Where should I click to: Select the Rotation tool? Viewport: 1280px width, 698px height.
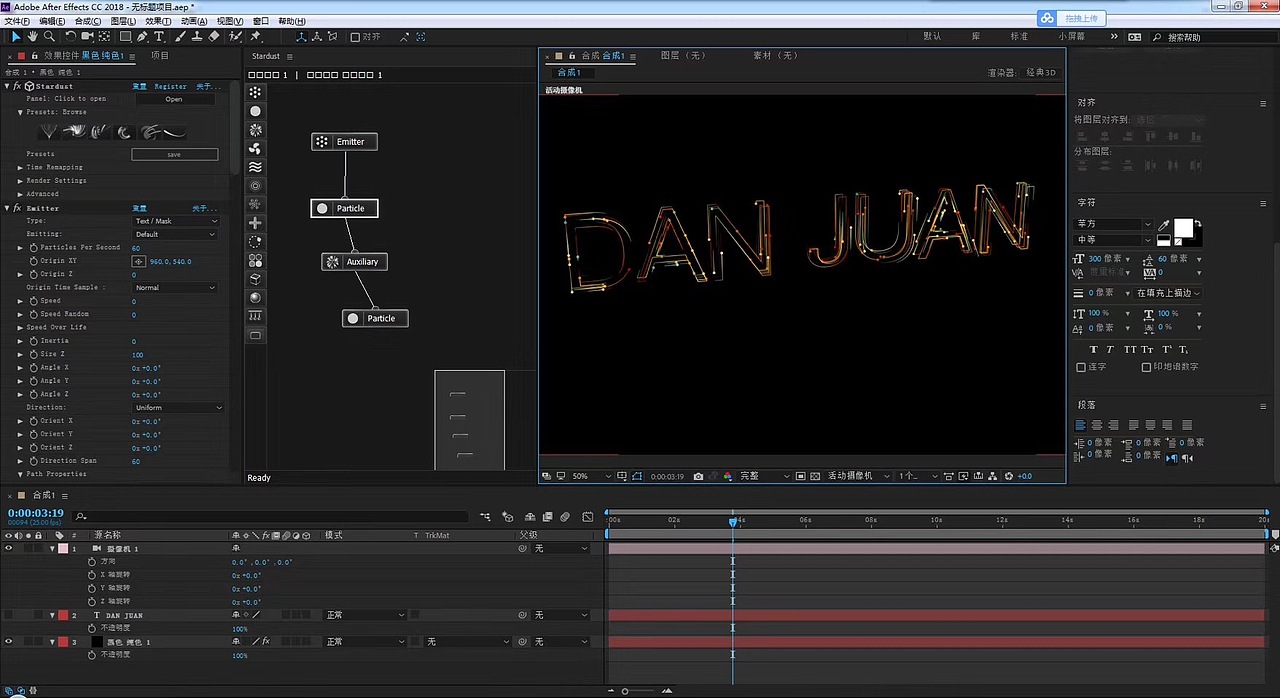click(70, 37)
